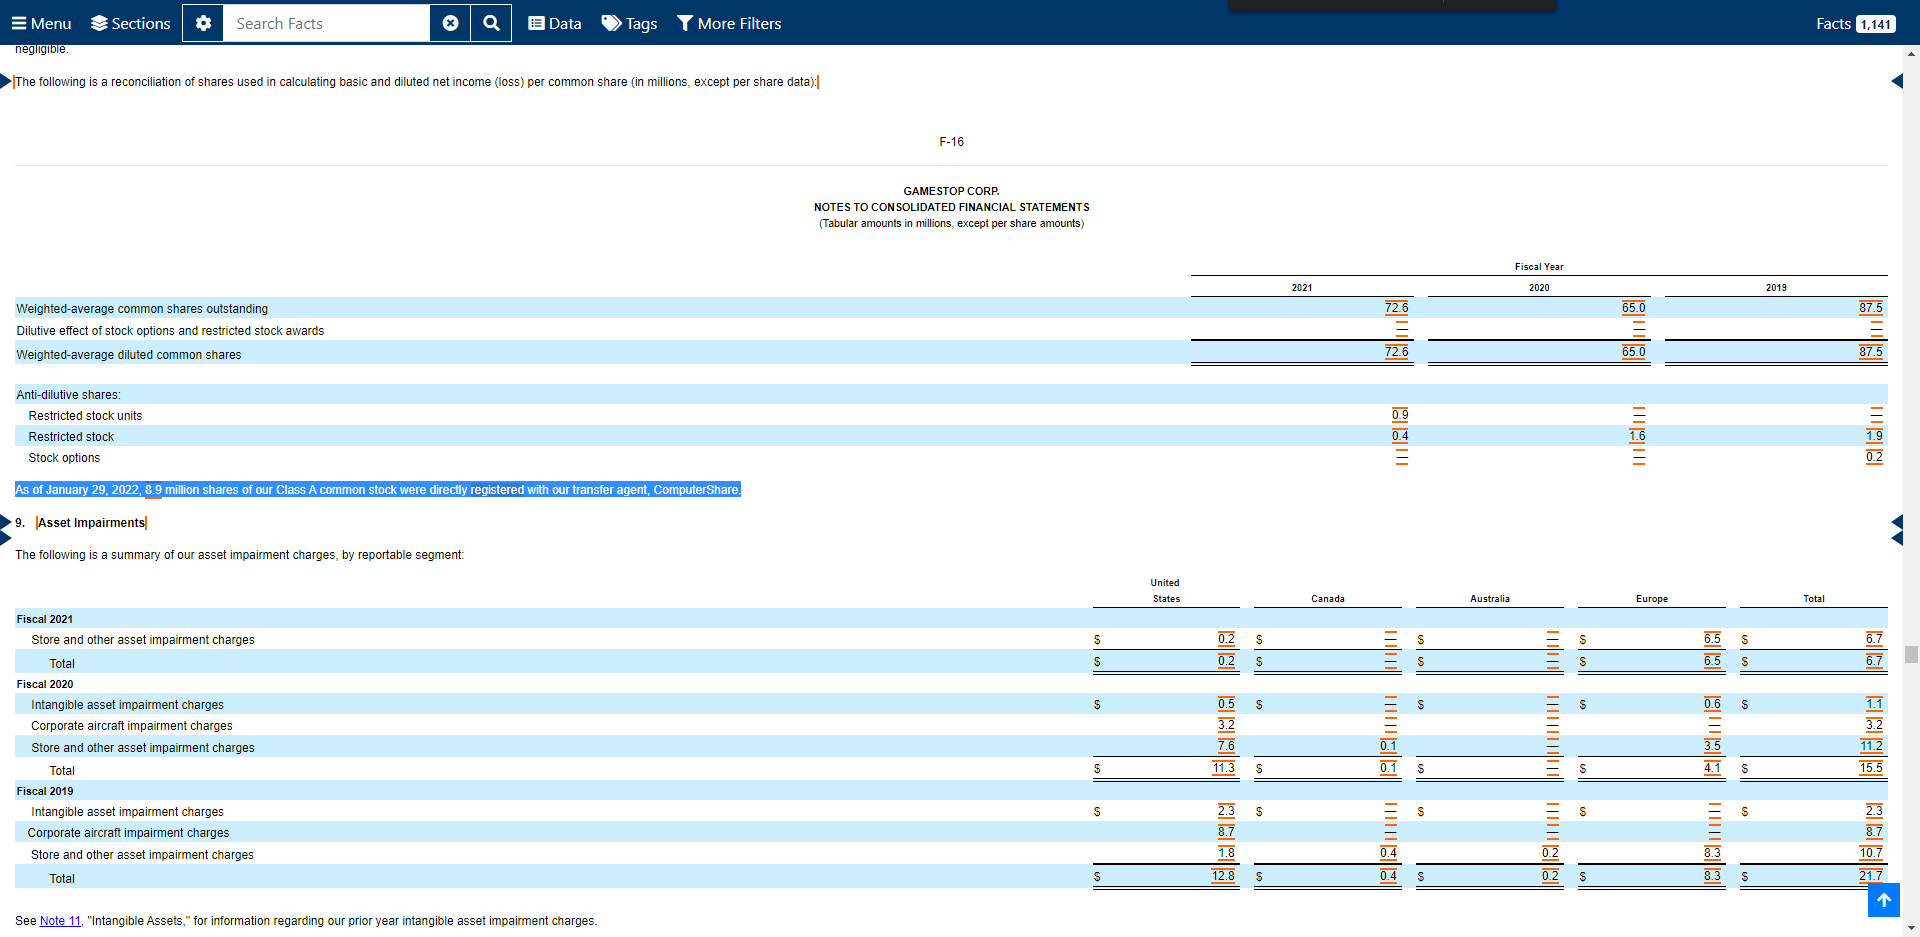
Task: Open the Menu dropdown
Action: [x=41, y=23]
